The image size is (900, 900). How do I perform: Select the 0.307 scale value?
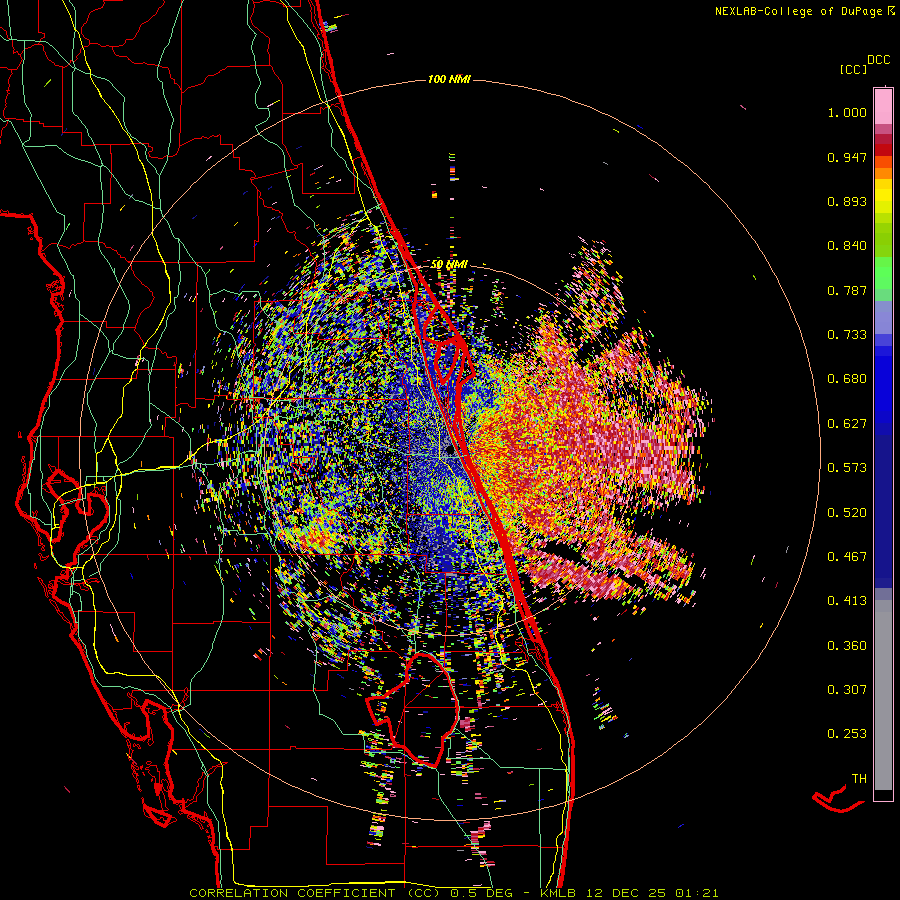(847, 690)
